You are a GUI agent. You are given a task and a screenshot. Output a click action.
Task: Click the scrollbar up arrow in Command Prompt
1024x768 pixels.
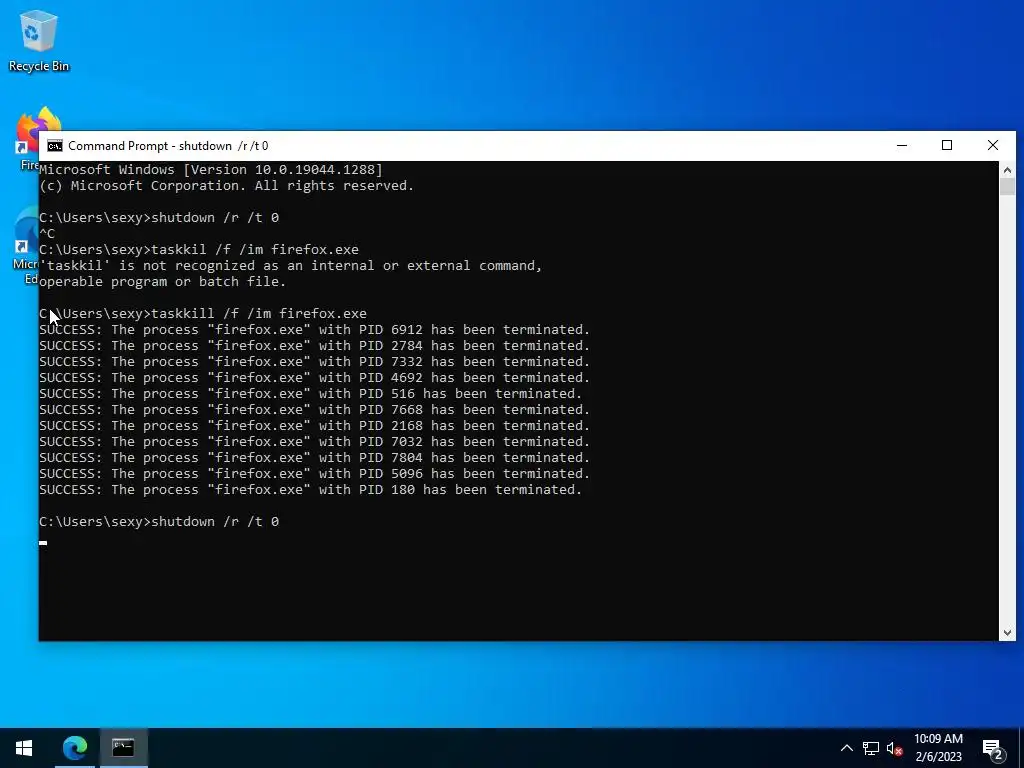(x=1007, y=170)
